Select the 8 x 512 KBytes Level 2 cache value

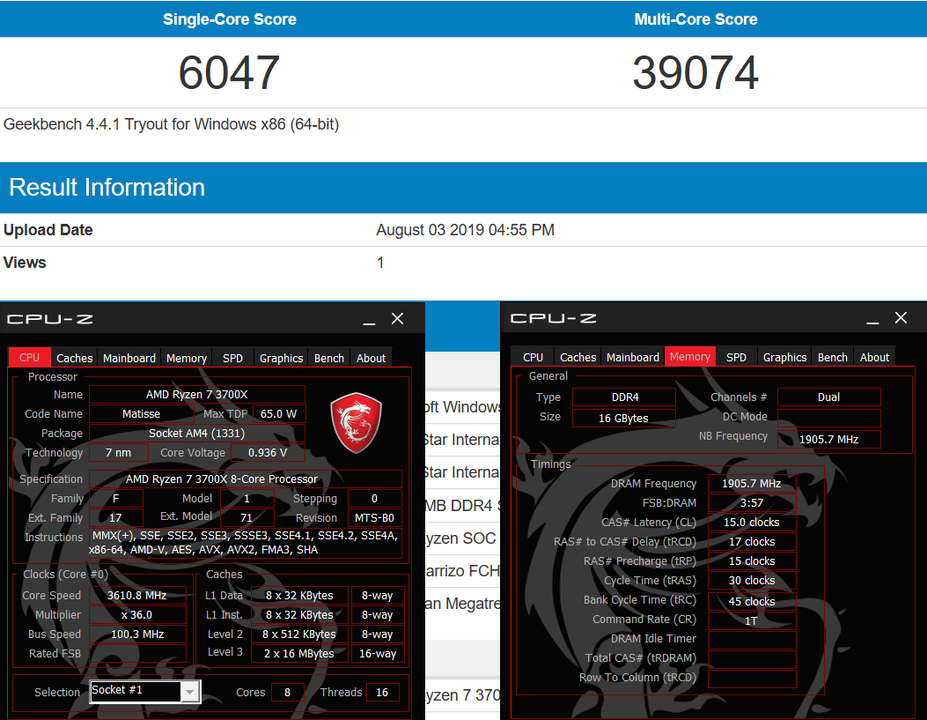(x=299, y=634)
